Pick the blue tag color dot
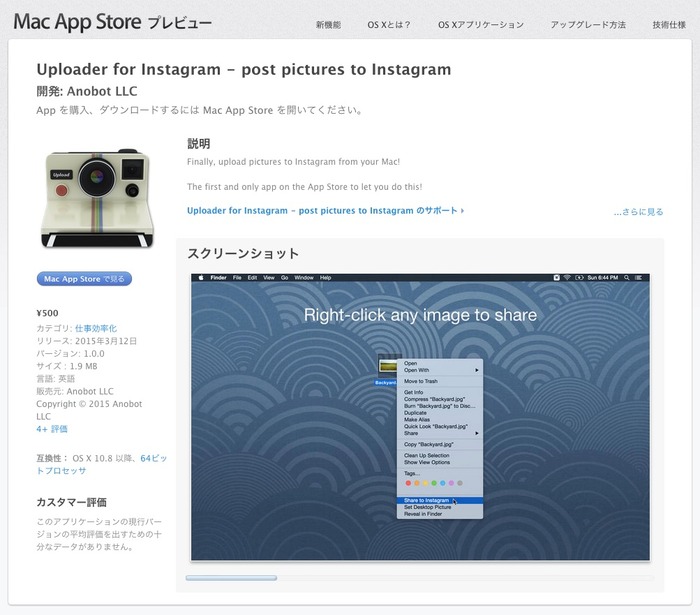The width and height of the screenshot is (700, 615). point(442,483)
